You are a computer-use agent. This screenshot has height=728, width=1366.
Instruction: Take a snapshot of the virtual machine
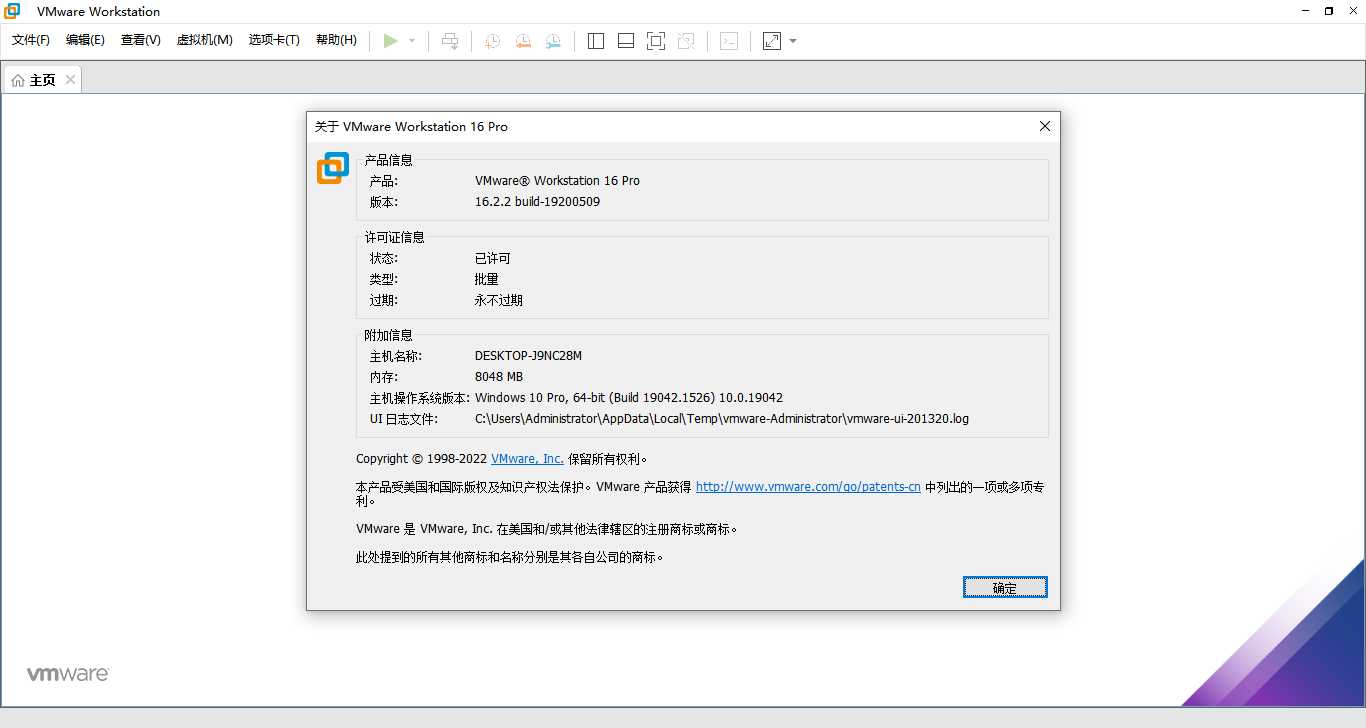point(491,40)
